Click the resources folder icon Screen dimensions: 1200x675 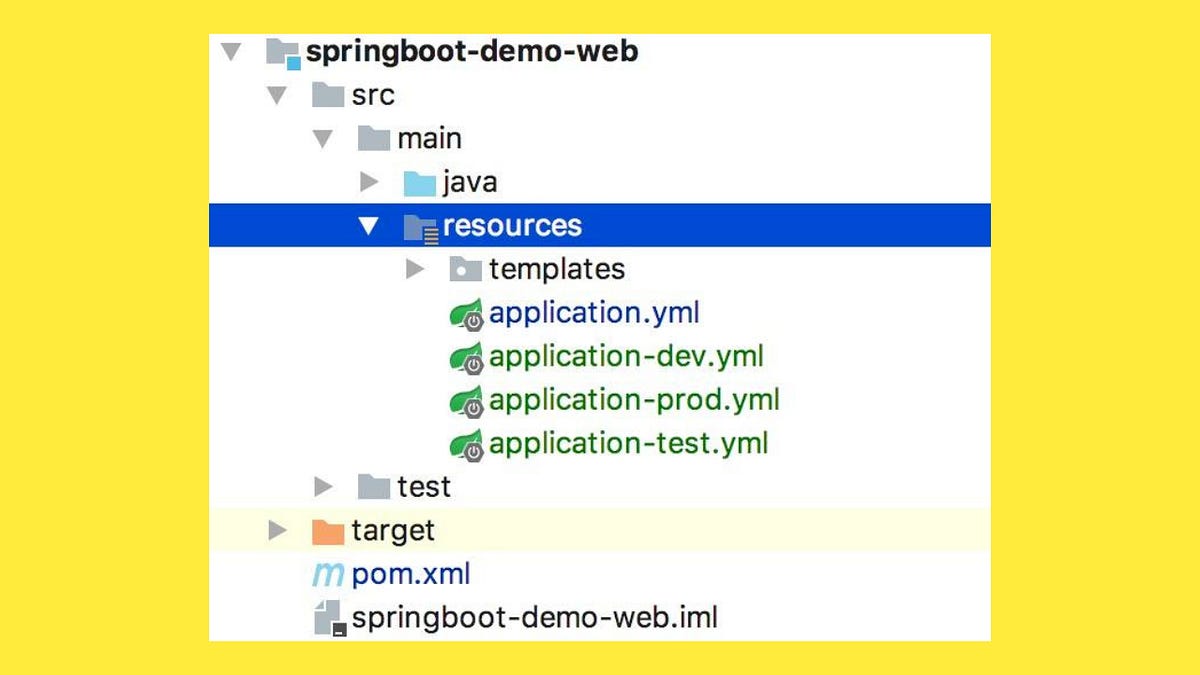419,225
